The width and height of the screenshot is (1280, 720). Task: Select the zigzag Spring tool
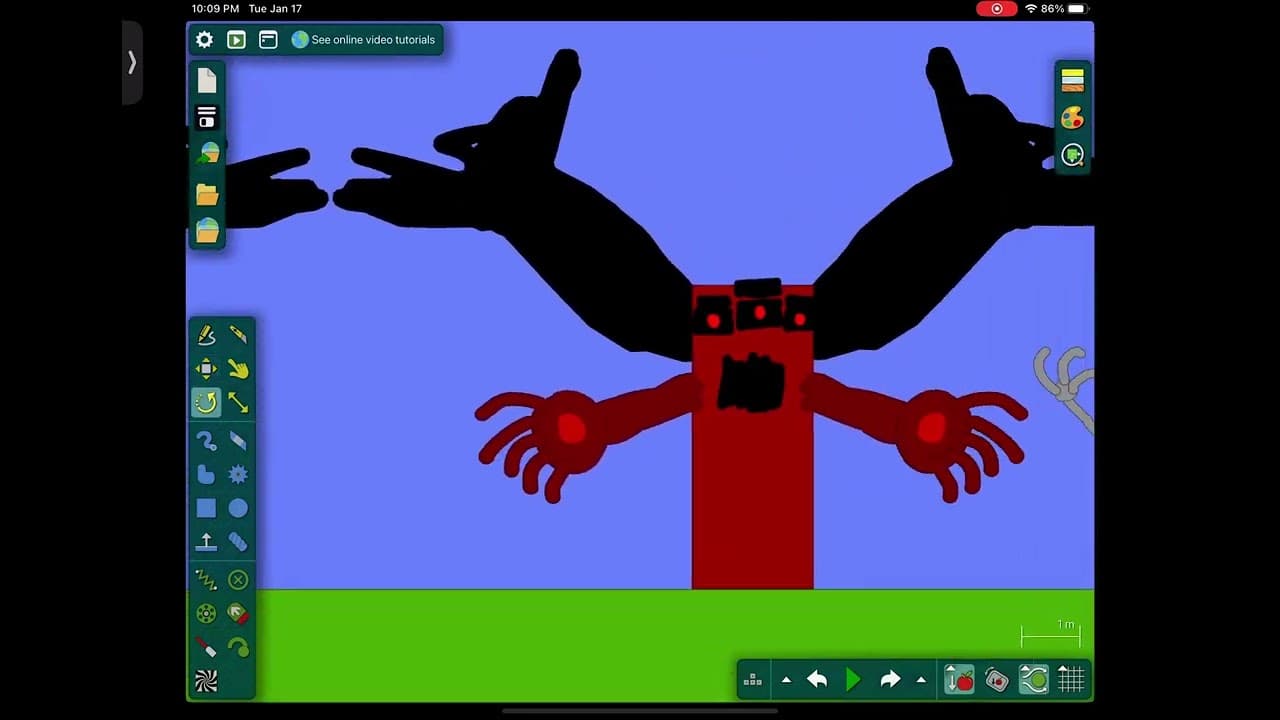coord(206,579)
